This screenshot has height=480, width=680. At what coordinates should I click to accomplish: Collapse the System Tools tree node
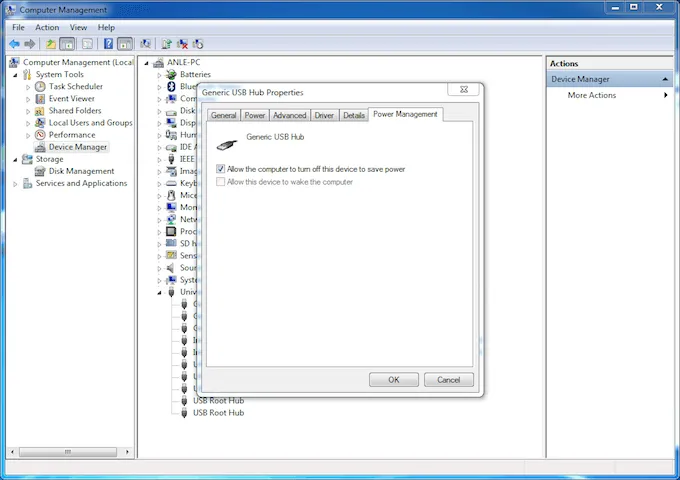coord(15,75)
